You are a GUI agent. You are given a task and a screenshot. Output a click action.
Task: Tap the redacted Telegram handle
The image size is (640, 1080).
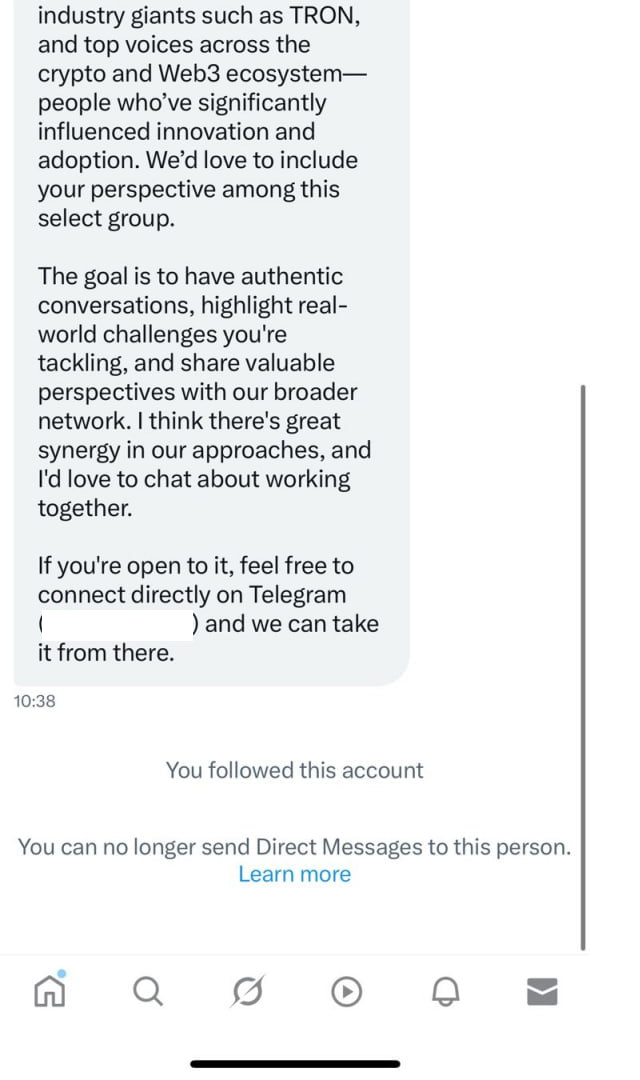click(116, 625)
